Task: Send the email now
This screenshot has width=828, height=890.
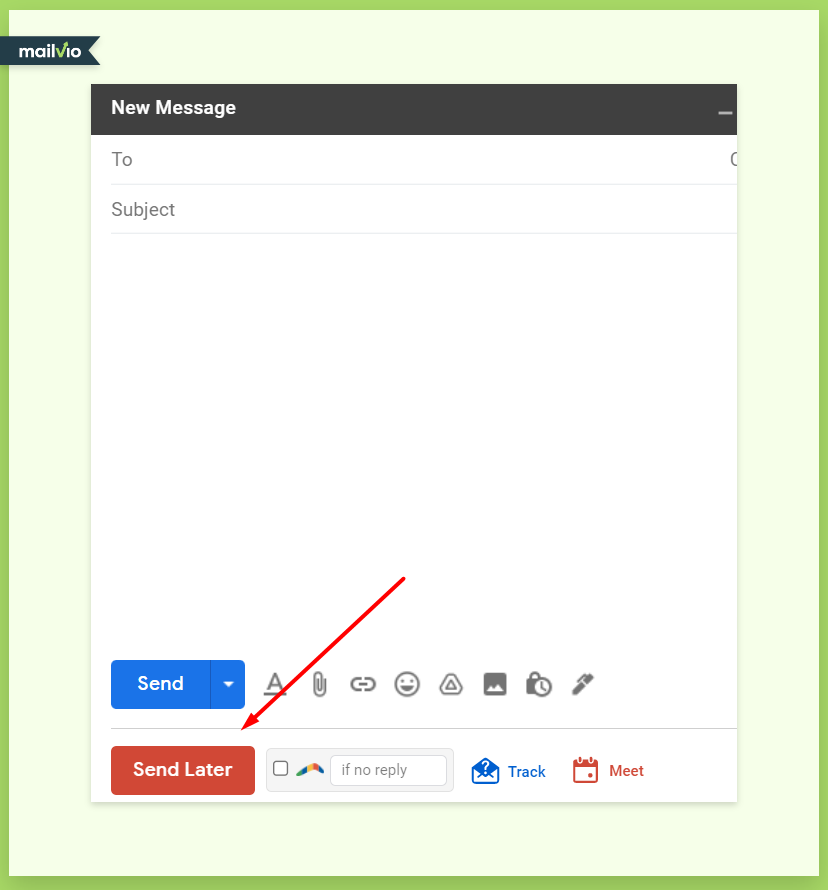Action: pos(159,684)
